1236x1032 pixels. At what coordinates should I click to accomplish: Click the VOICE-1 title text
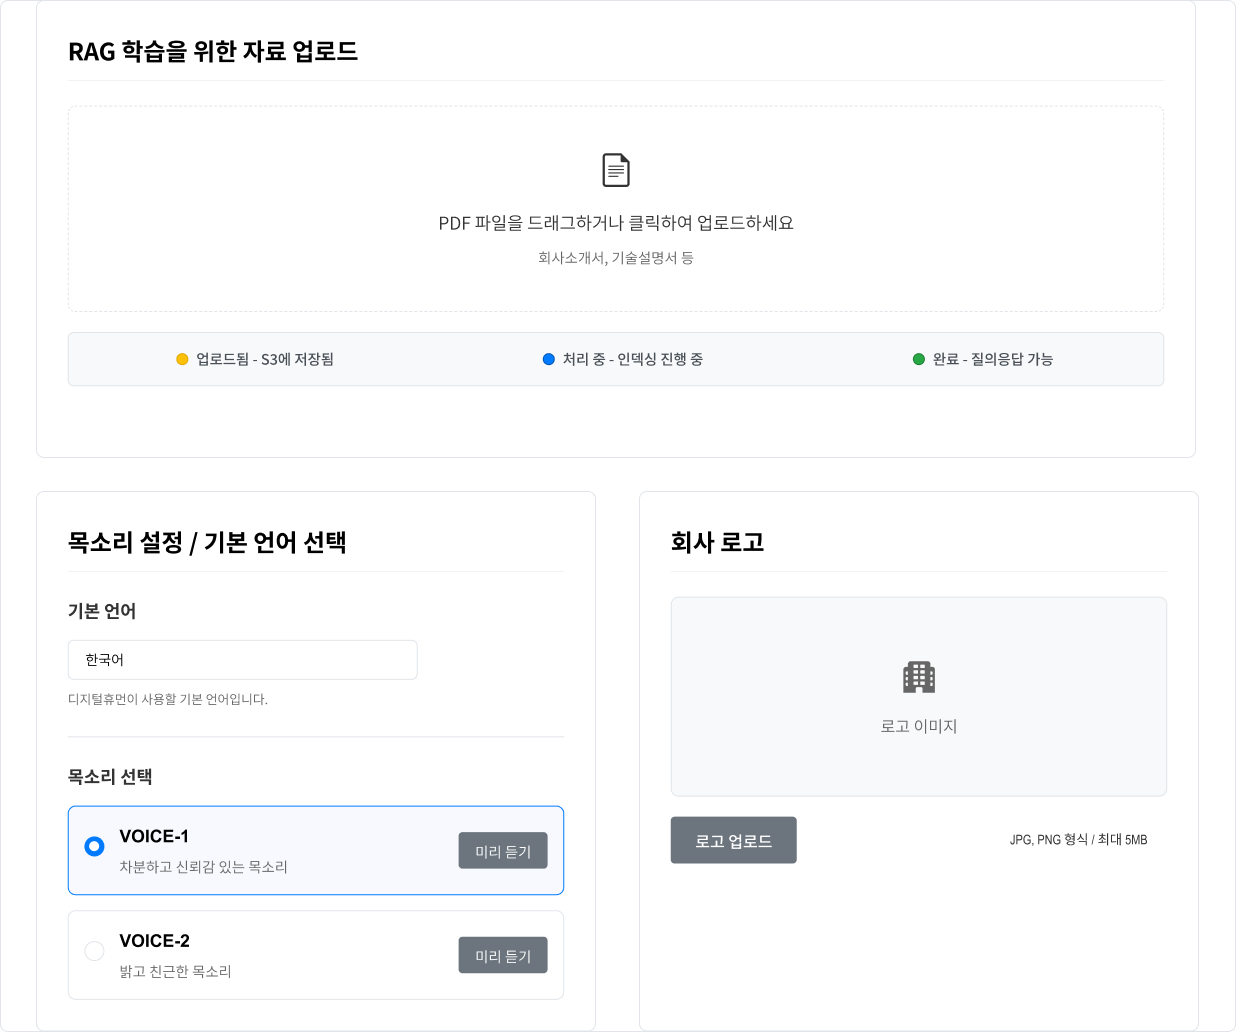coord(154,836)
